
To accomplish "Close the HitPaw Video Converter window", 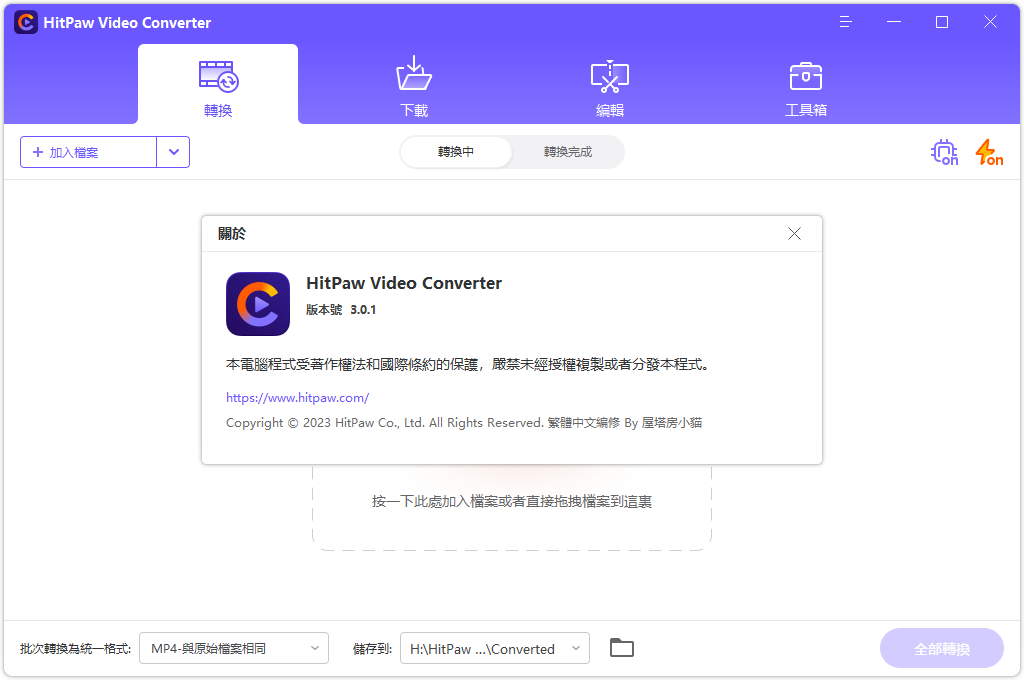I will coord(990,22).
